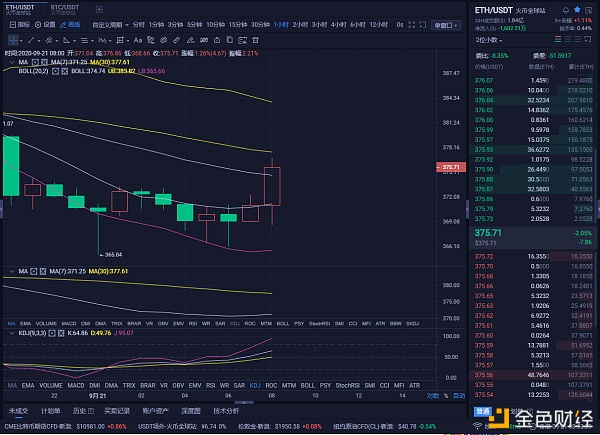This screenshot has height=435, width=600.
Task: Select the 30分钟 timeframe
Action: coord(260,25)
